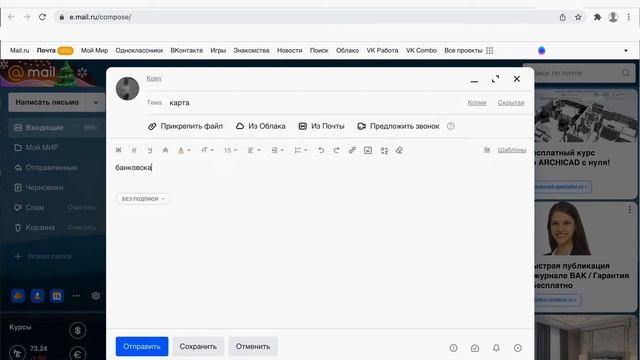The width and height of the screenshot is (640, 360).
Task: Open the sidebar calendar icon
Action: 57,296
